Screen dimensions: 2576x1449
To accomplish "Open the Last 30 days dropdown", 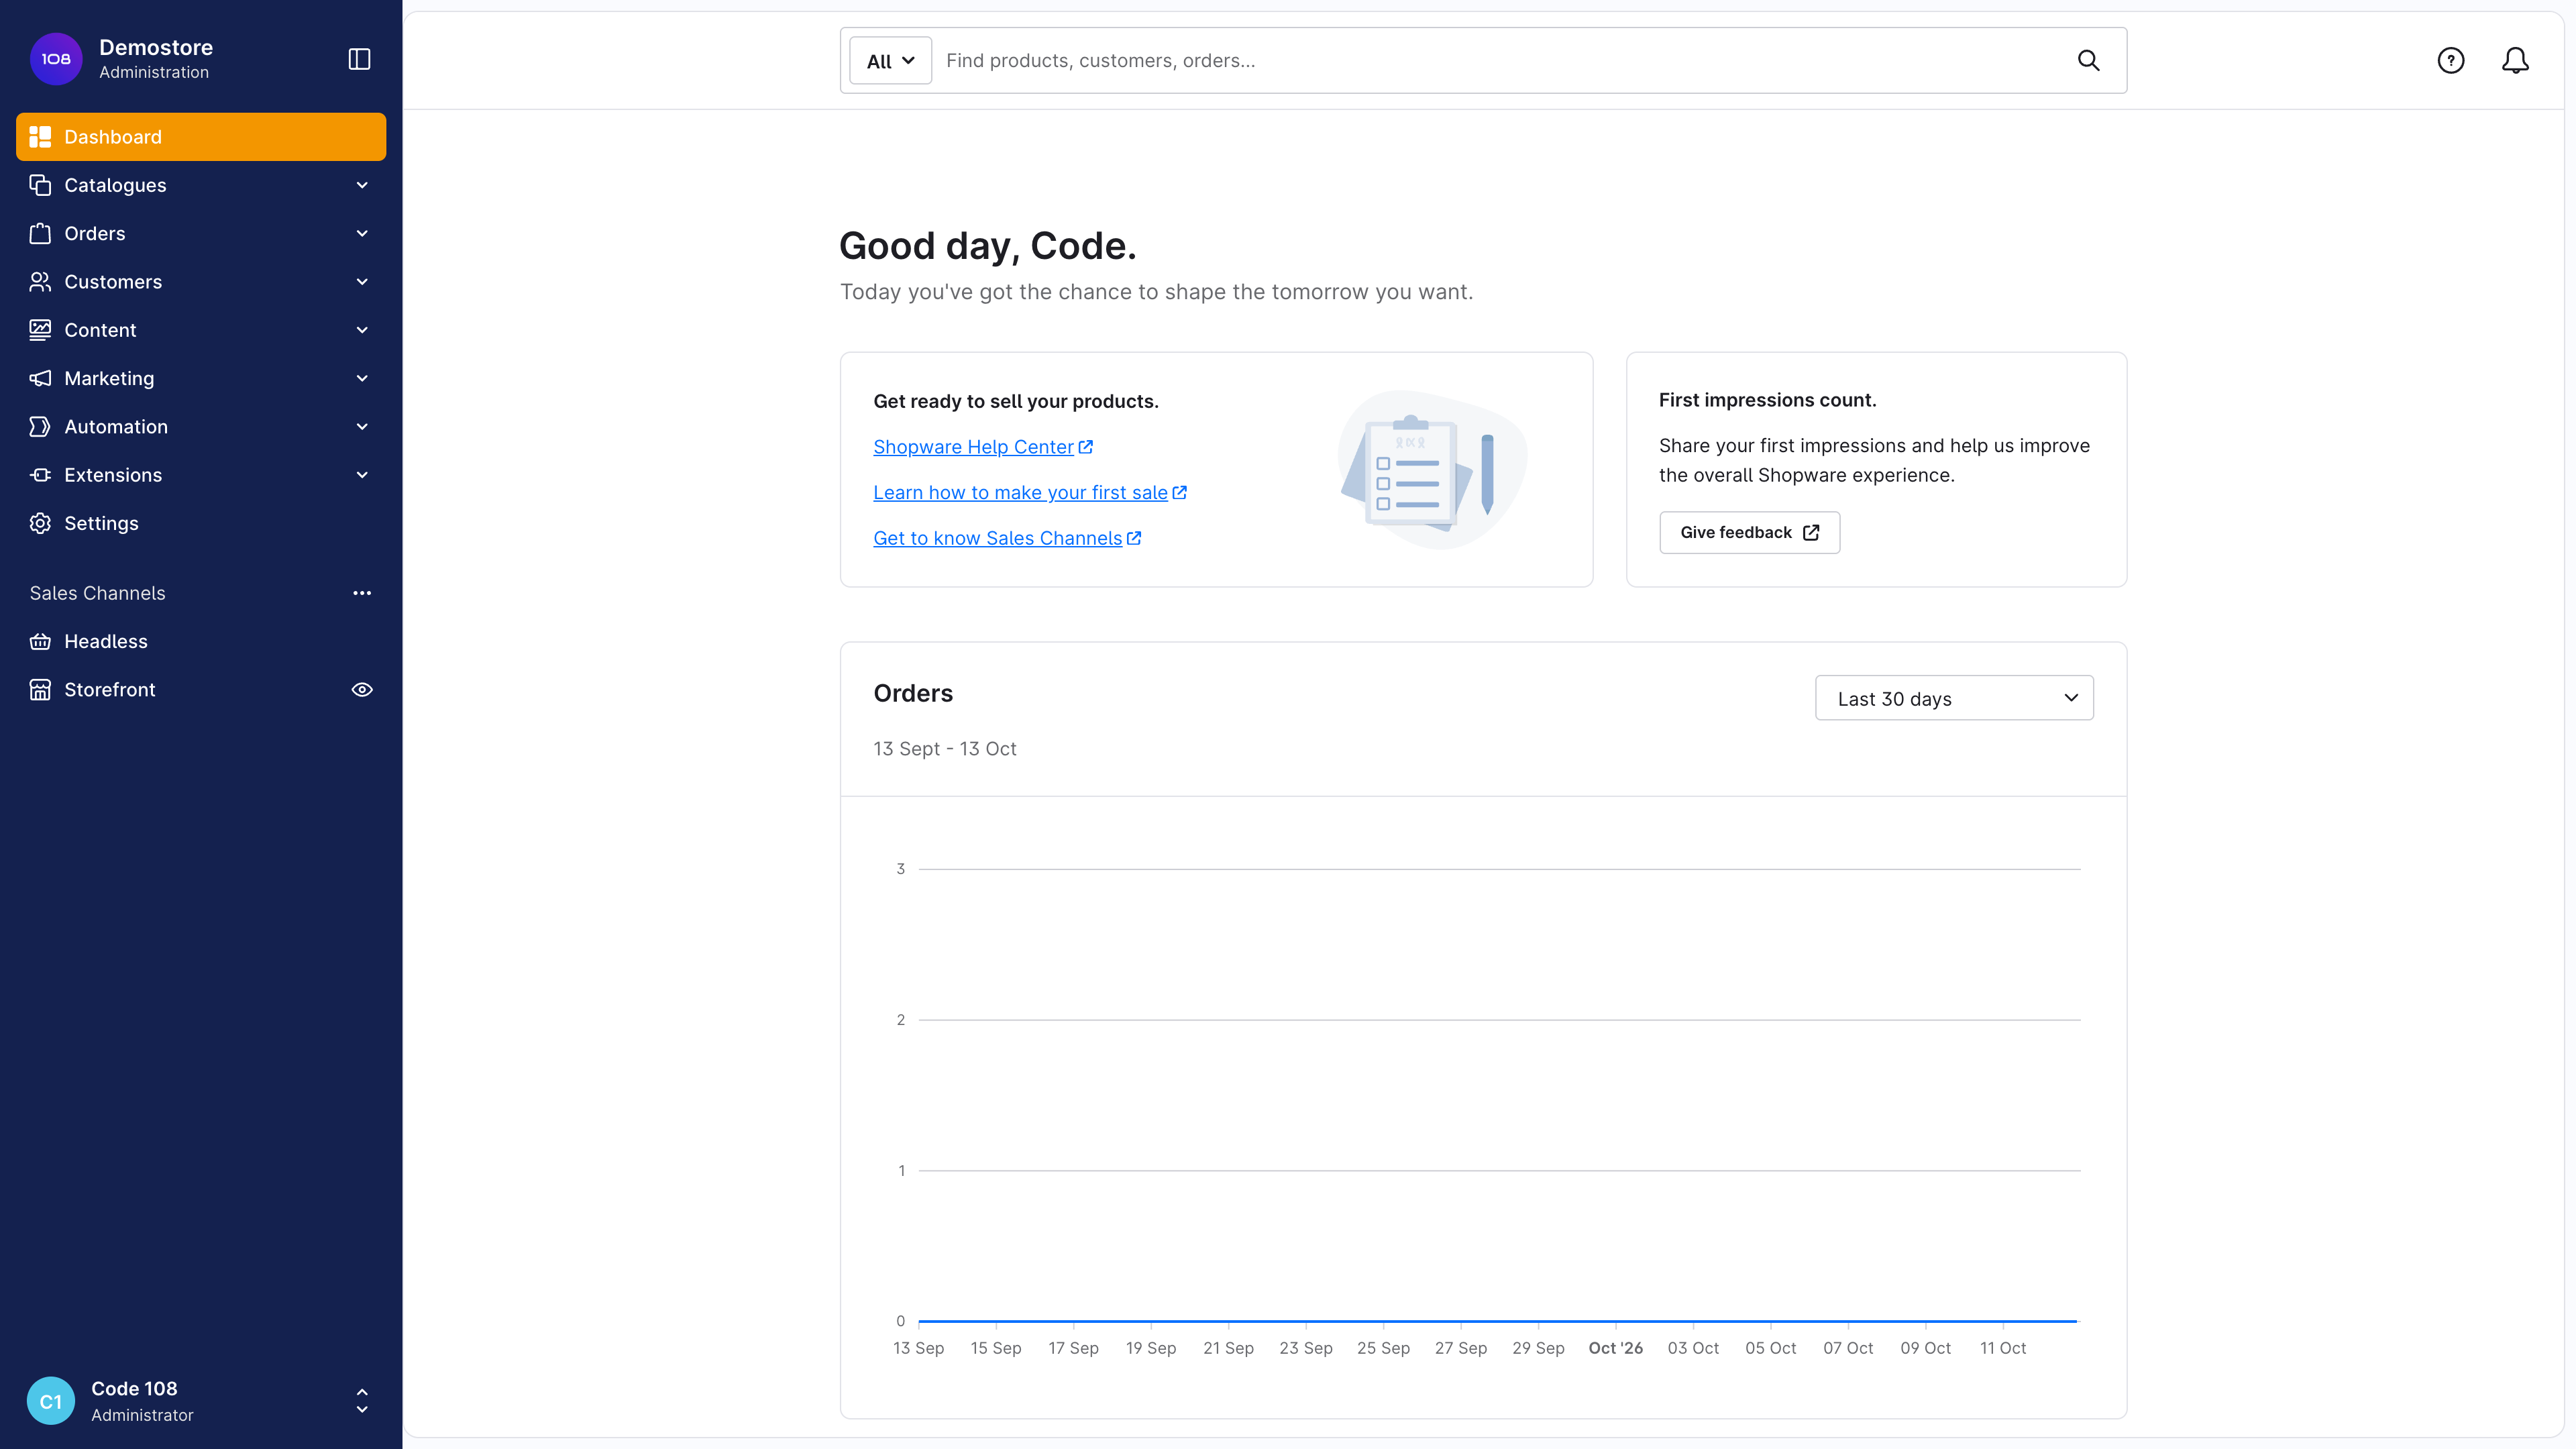I will pyautogui.click(x=1954, y=698).
